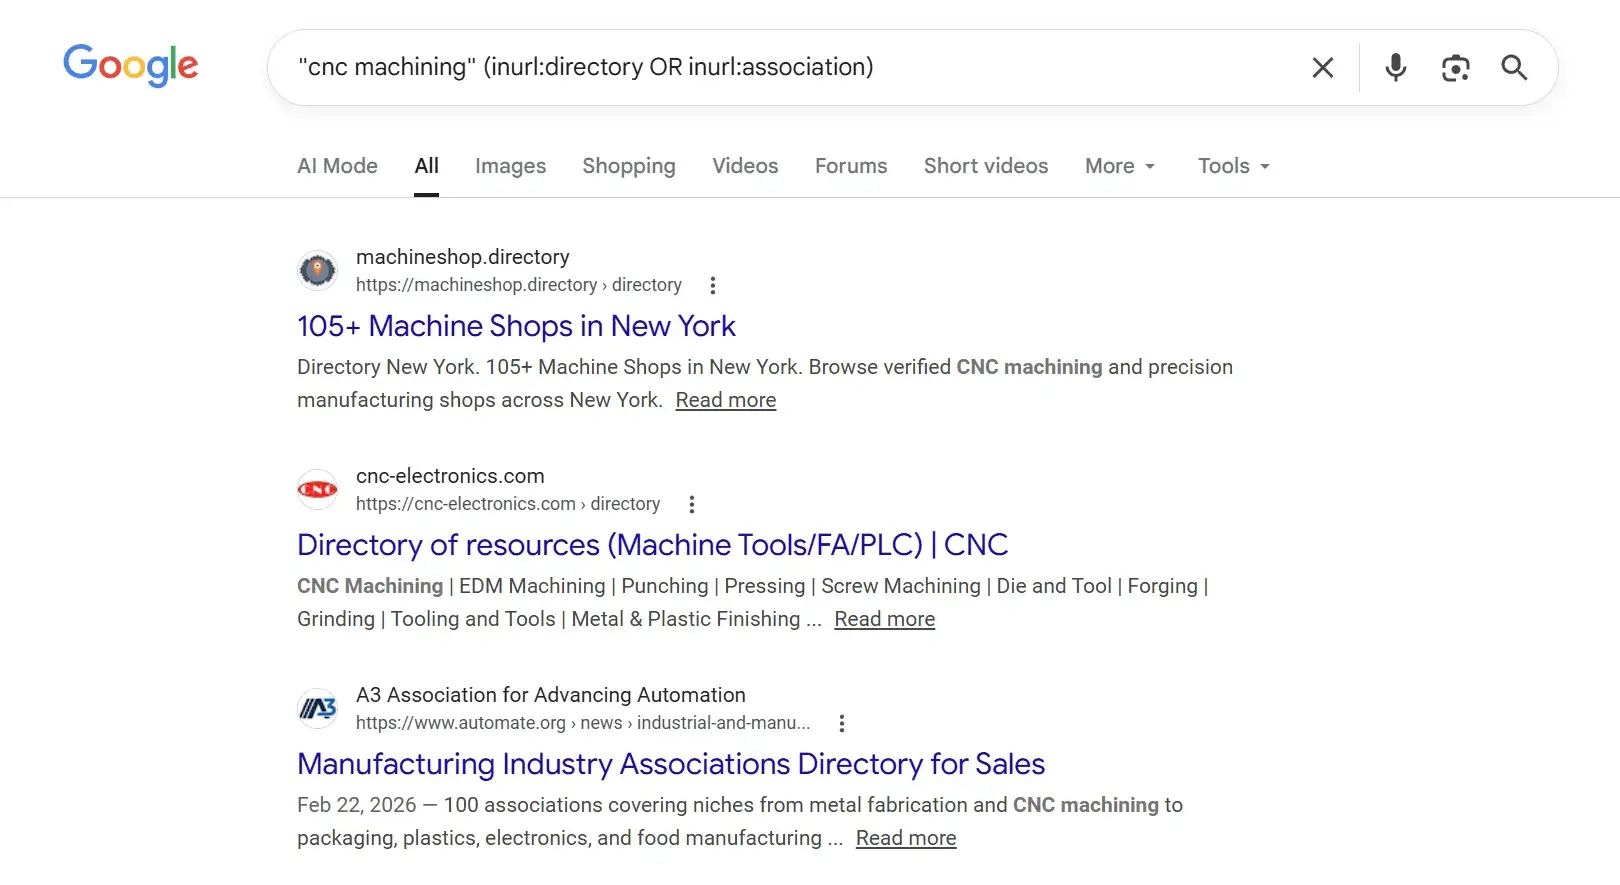1620x885 pixels.
Task: Expand the Tools dropdown
Action: (1234, 166)
